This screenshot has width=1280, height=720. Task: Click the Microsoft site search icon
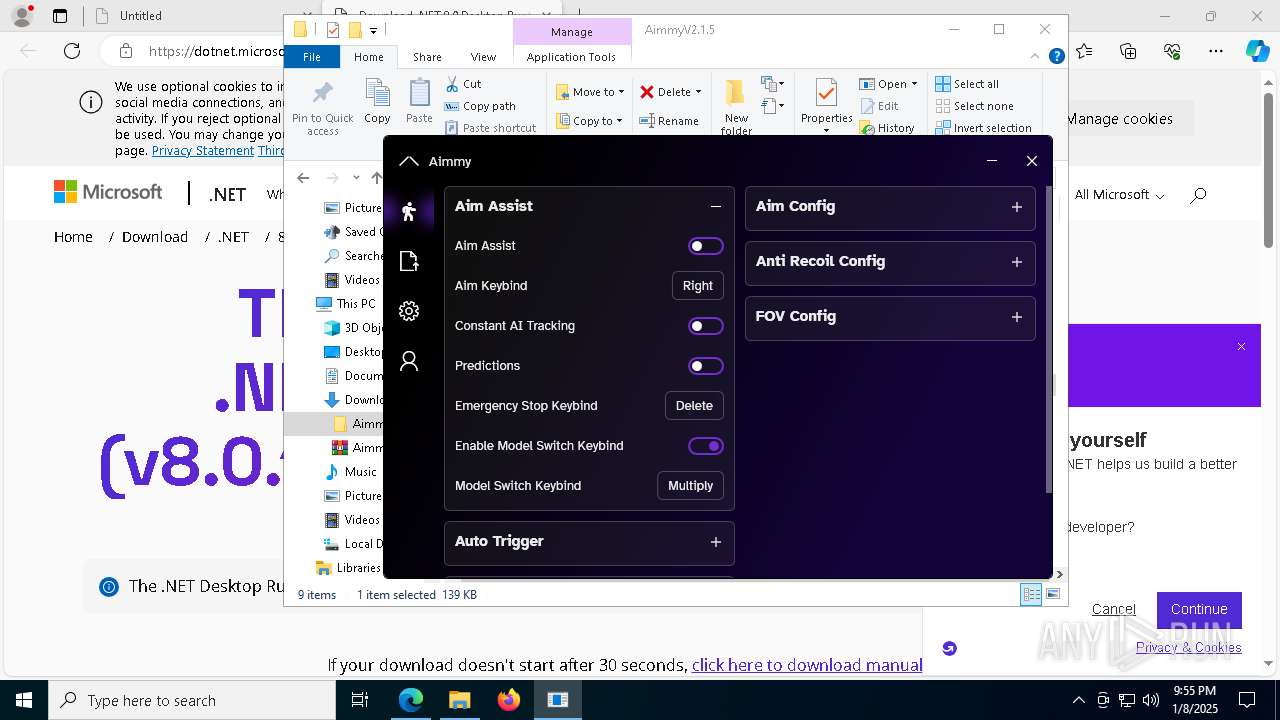(x=1198, y=195)
